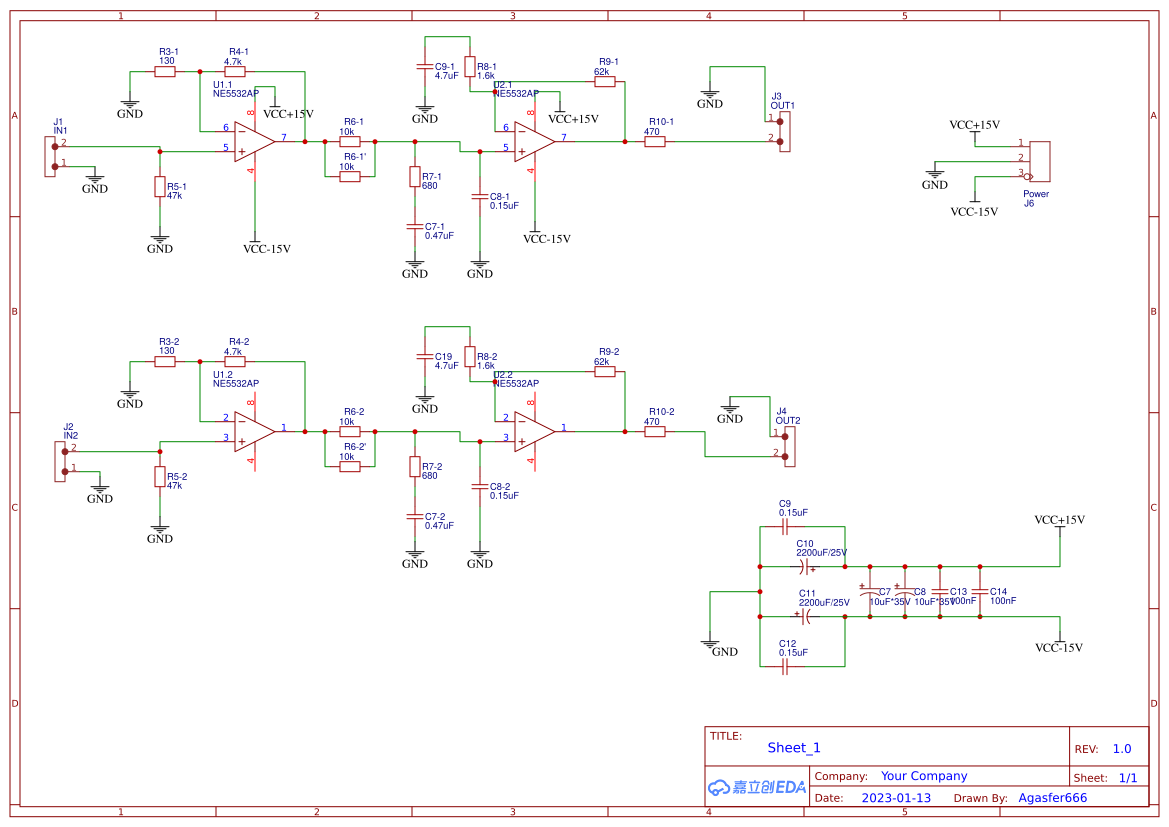Select capacitor C10 2200uF/25V
The height and width of the screenshot is (827, 1169).
[x=805, y=565]
